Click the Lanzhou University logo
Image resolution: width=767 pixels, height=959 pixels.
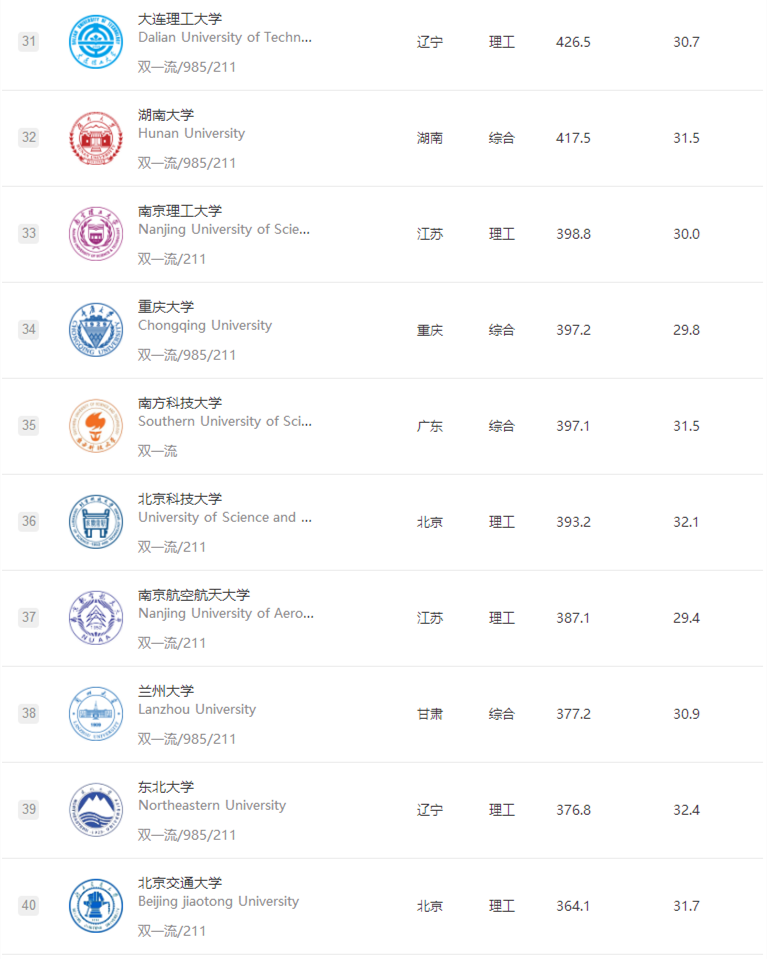pyautogui.click(x=95, y=714)
